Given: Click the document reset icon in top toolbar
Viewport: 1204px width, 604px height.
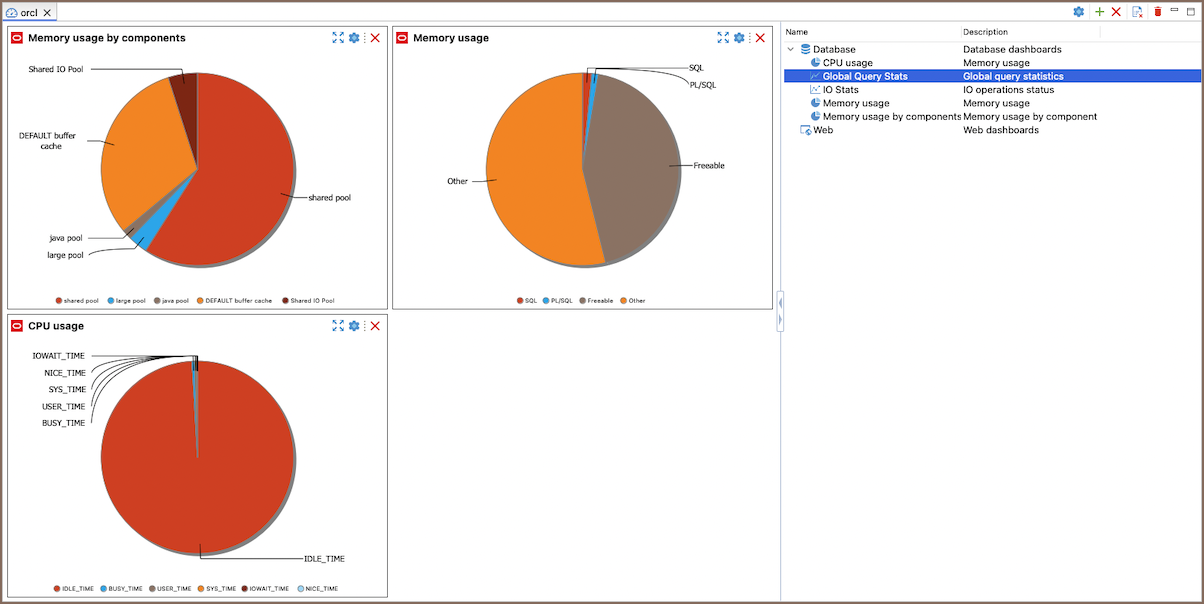Looking at the screenshot, I should point(1137,12).
